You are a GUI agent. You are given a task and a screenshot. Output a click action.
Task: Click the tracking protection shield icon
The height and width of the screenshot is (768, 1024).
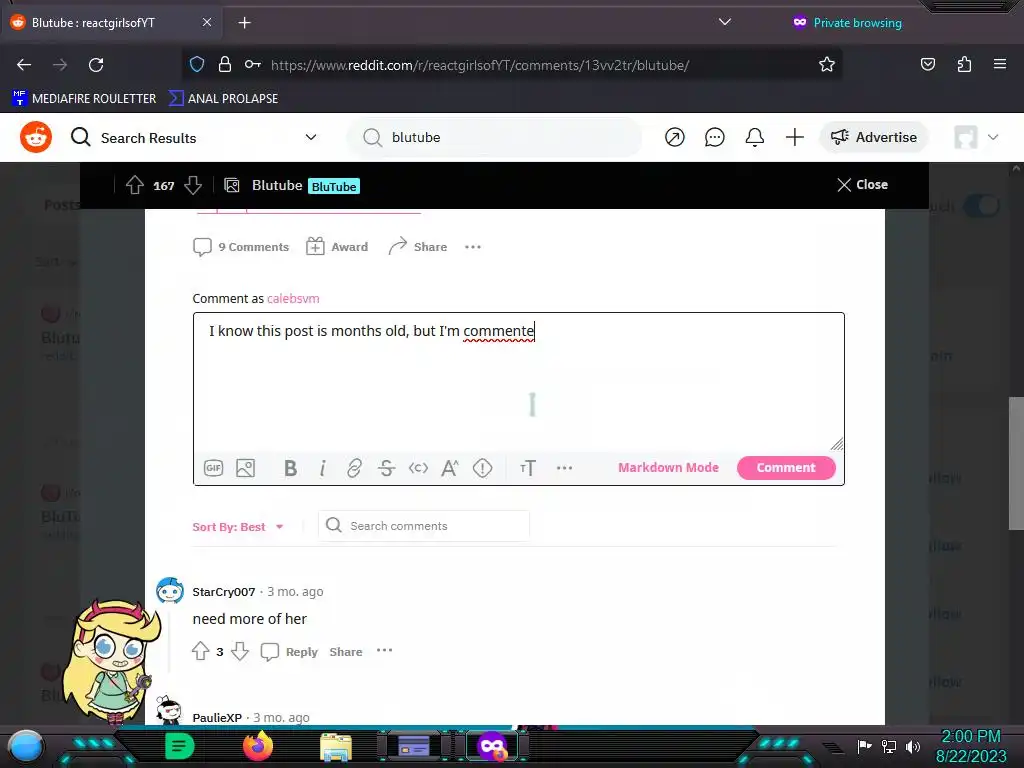197,65
